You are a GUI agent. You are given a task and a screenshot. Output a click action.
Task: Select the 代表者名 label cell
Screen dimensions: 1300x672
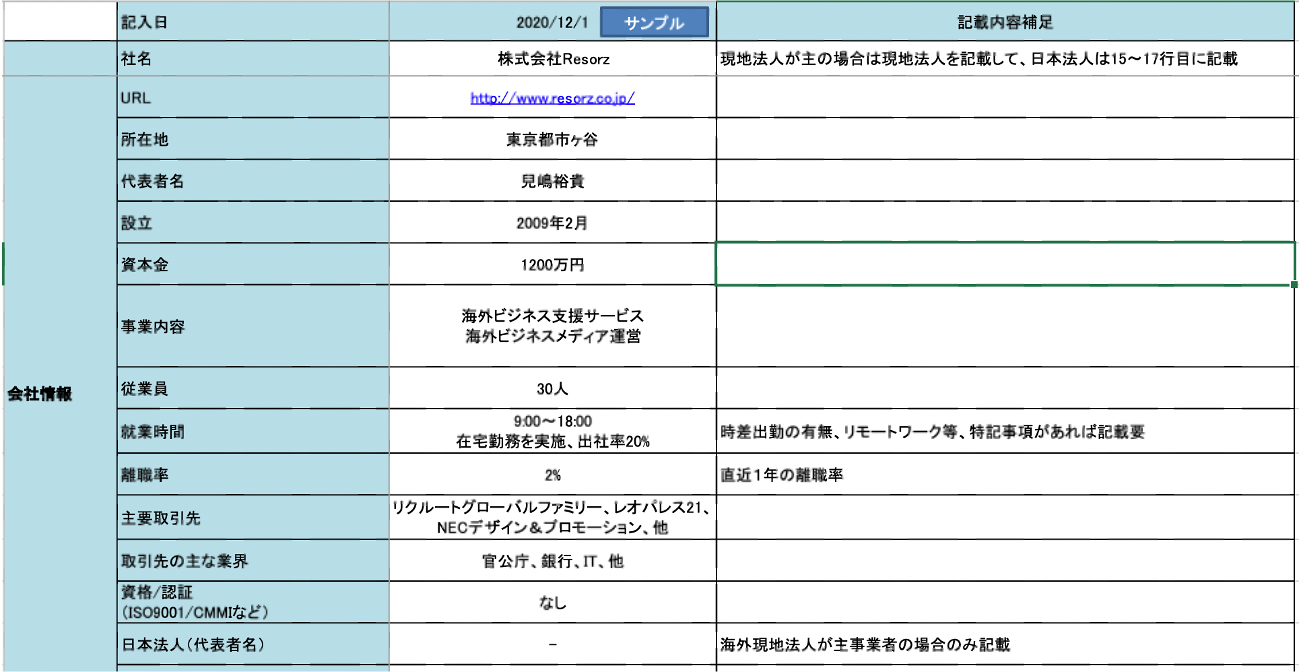tap(252, 182)
